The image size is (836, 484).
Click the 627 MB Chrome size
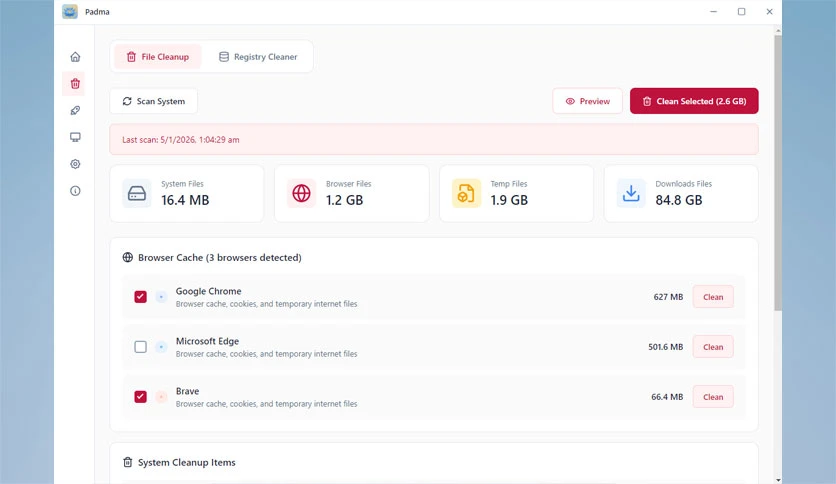pyautogui.click(x=668, y=297)
